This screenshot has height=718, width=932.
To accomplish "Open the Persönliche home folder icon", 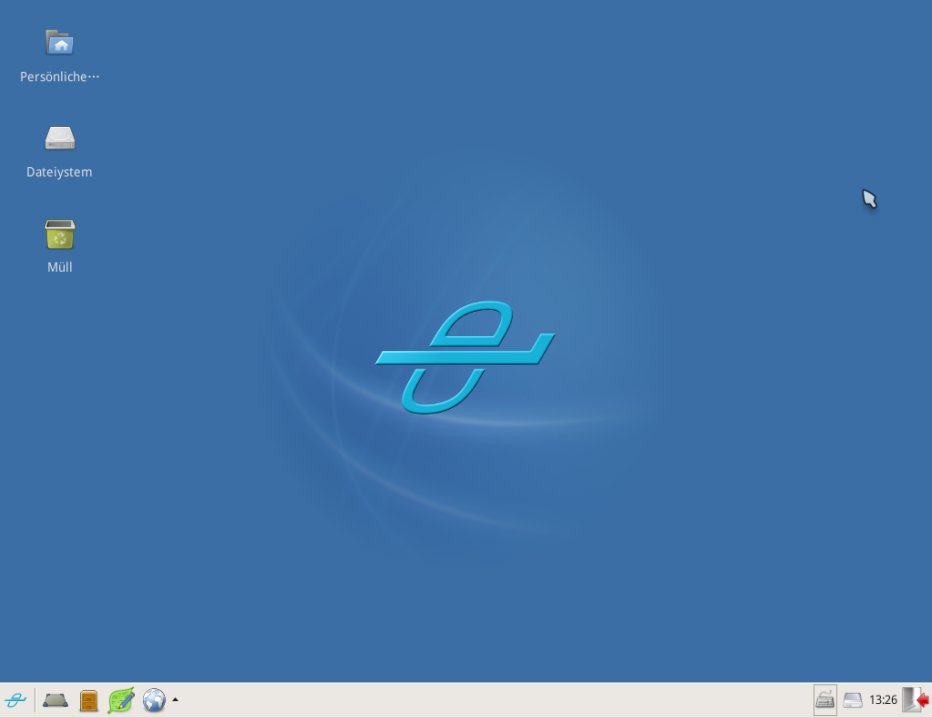I will coord(59,42).
